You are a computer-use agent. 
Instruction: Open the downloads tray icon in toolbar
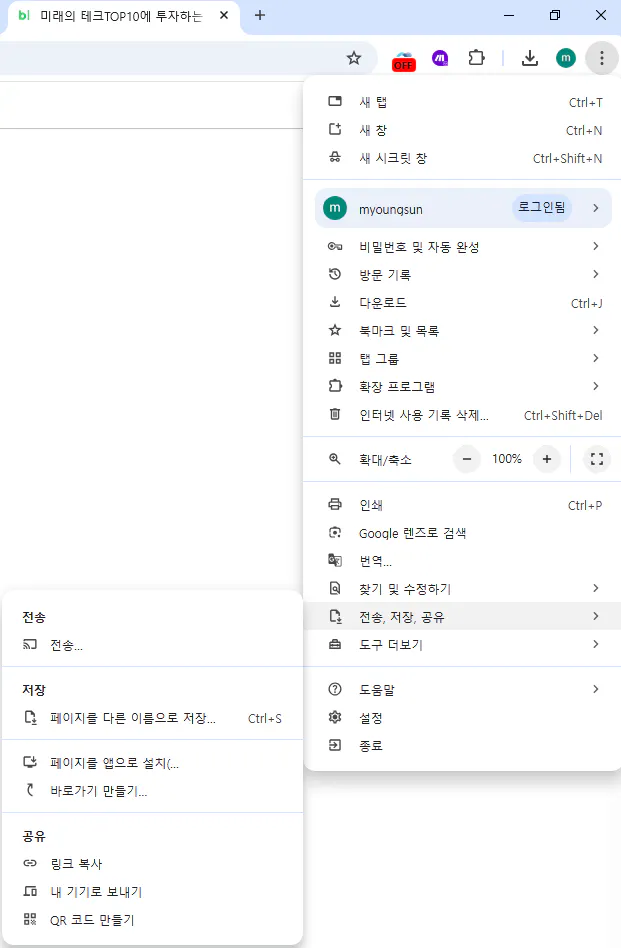[x=530, y=58]
